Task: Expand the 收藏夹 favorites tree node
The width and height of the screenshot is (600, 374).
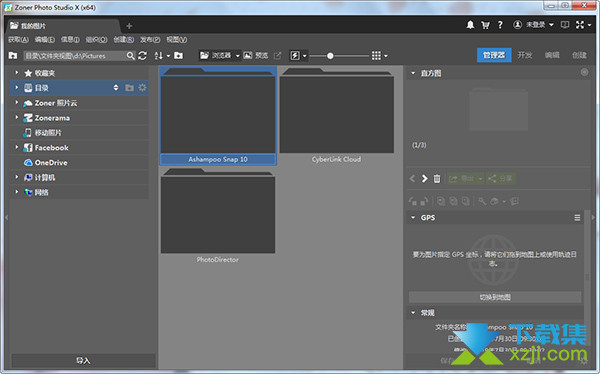Action: click(x=16, y=72)
